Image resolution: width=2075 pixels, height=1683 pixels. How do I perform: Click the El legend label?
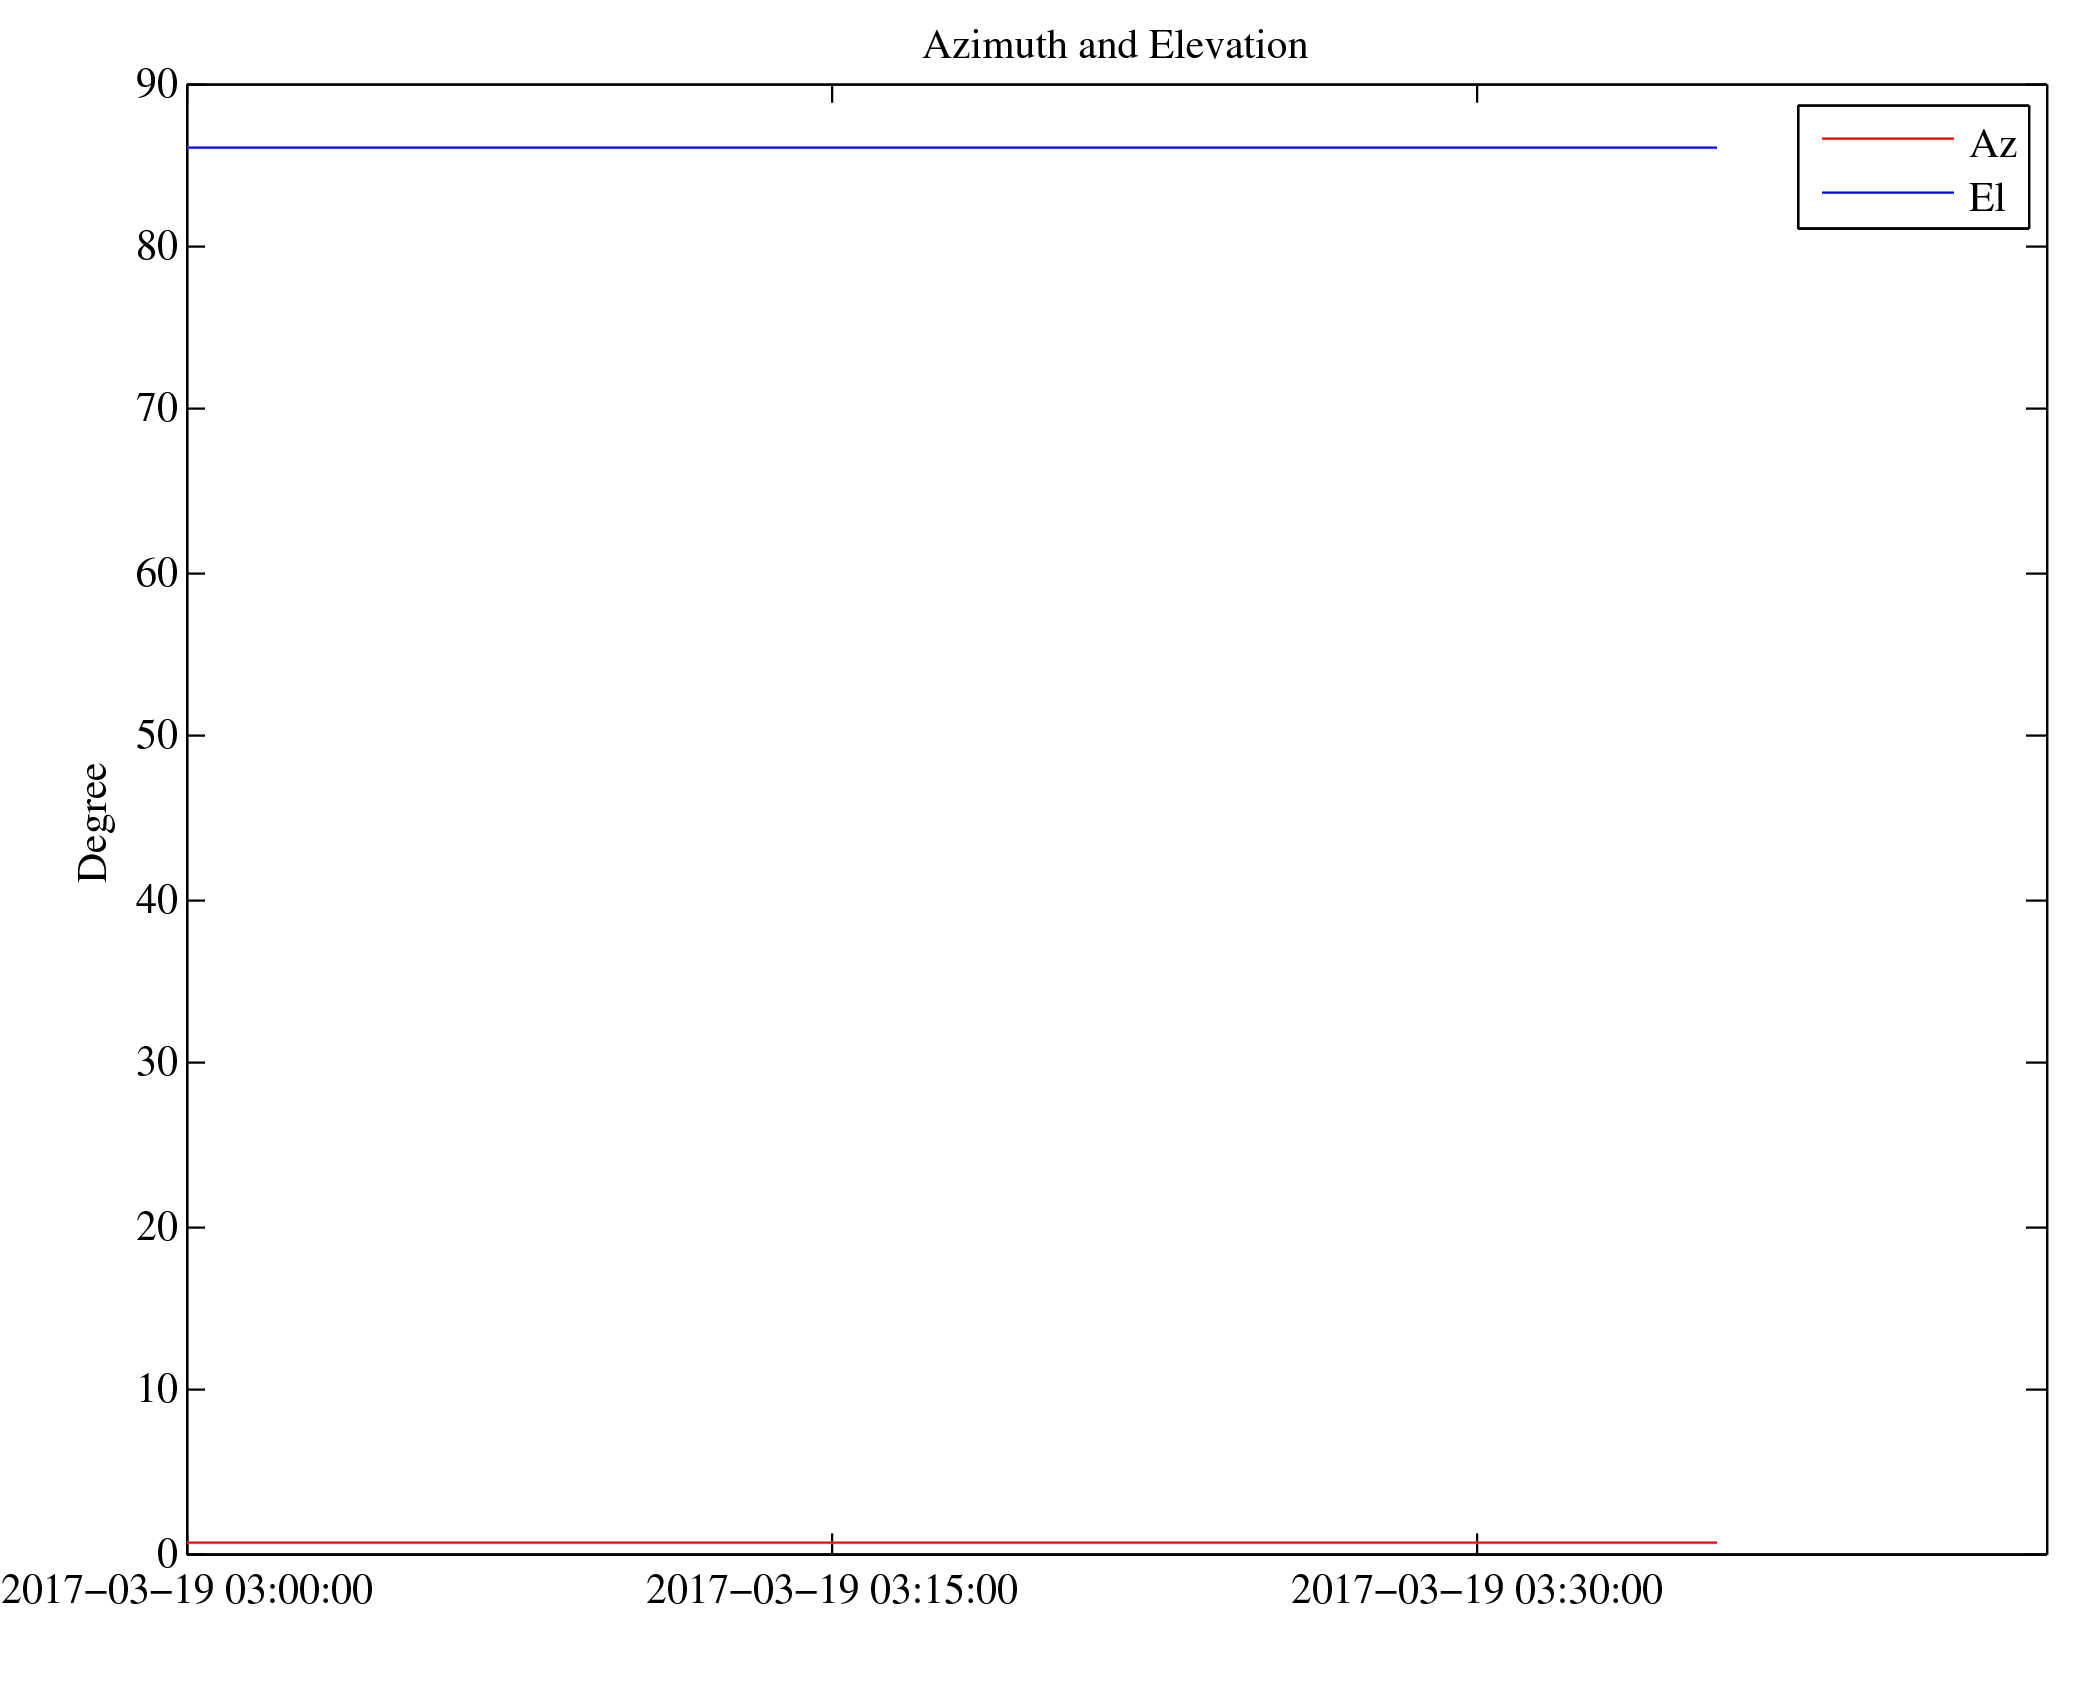coord(1986,198)
